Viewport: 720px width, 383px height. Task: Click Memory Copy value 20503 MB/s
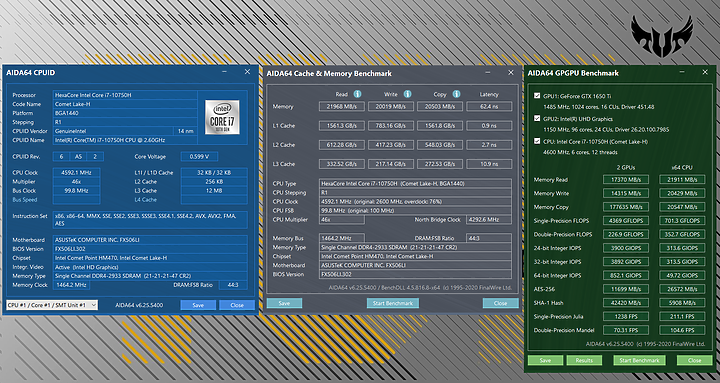click(440, 107)
